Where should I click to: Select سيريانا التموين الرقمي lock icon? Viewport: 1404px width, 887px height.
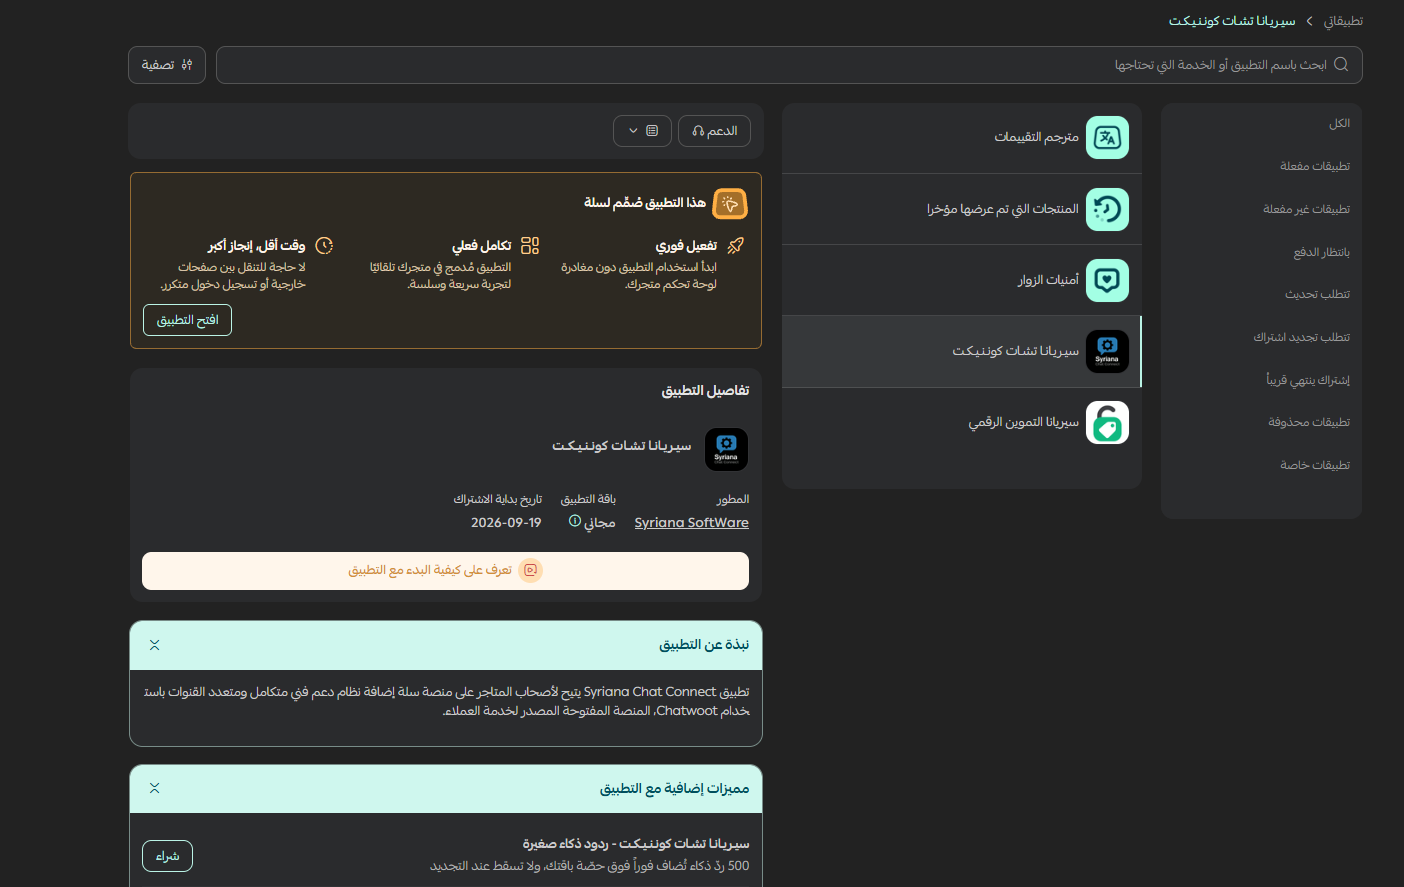point(1107,422)
